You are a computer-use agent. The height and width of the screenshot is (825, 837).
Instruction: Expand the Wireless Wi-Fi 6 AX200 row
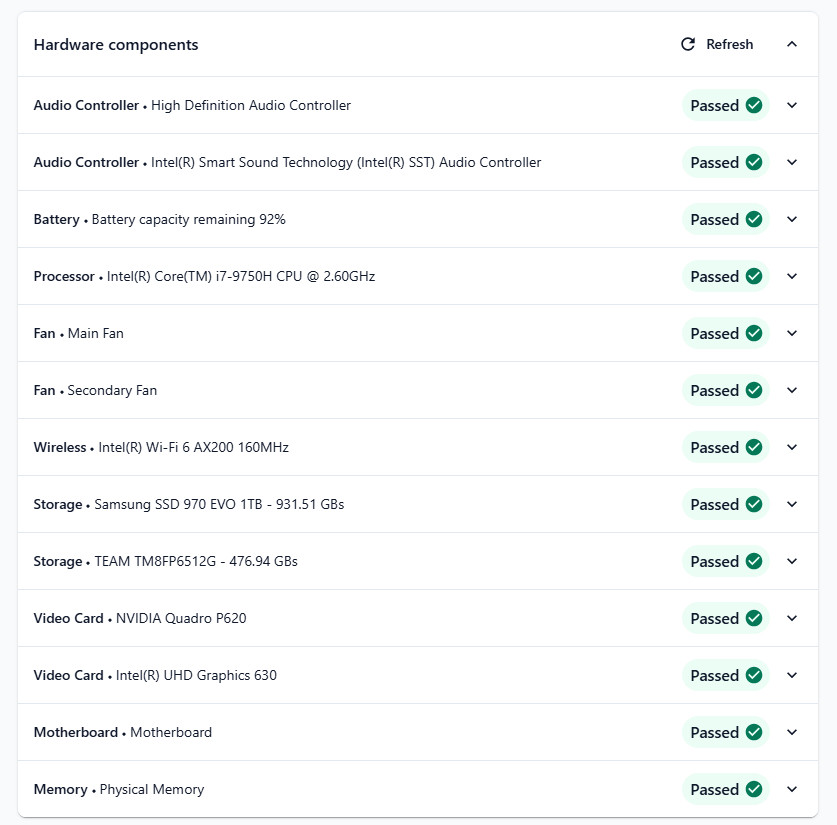coord(792,447)
